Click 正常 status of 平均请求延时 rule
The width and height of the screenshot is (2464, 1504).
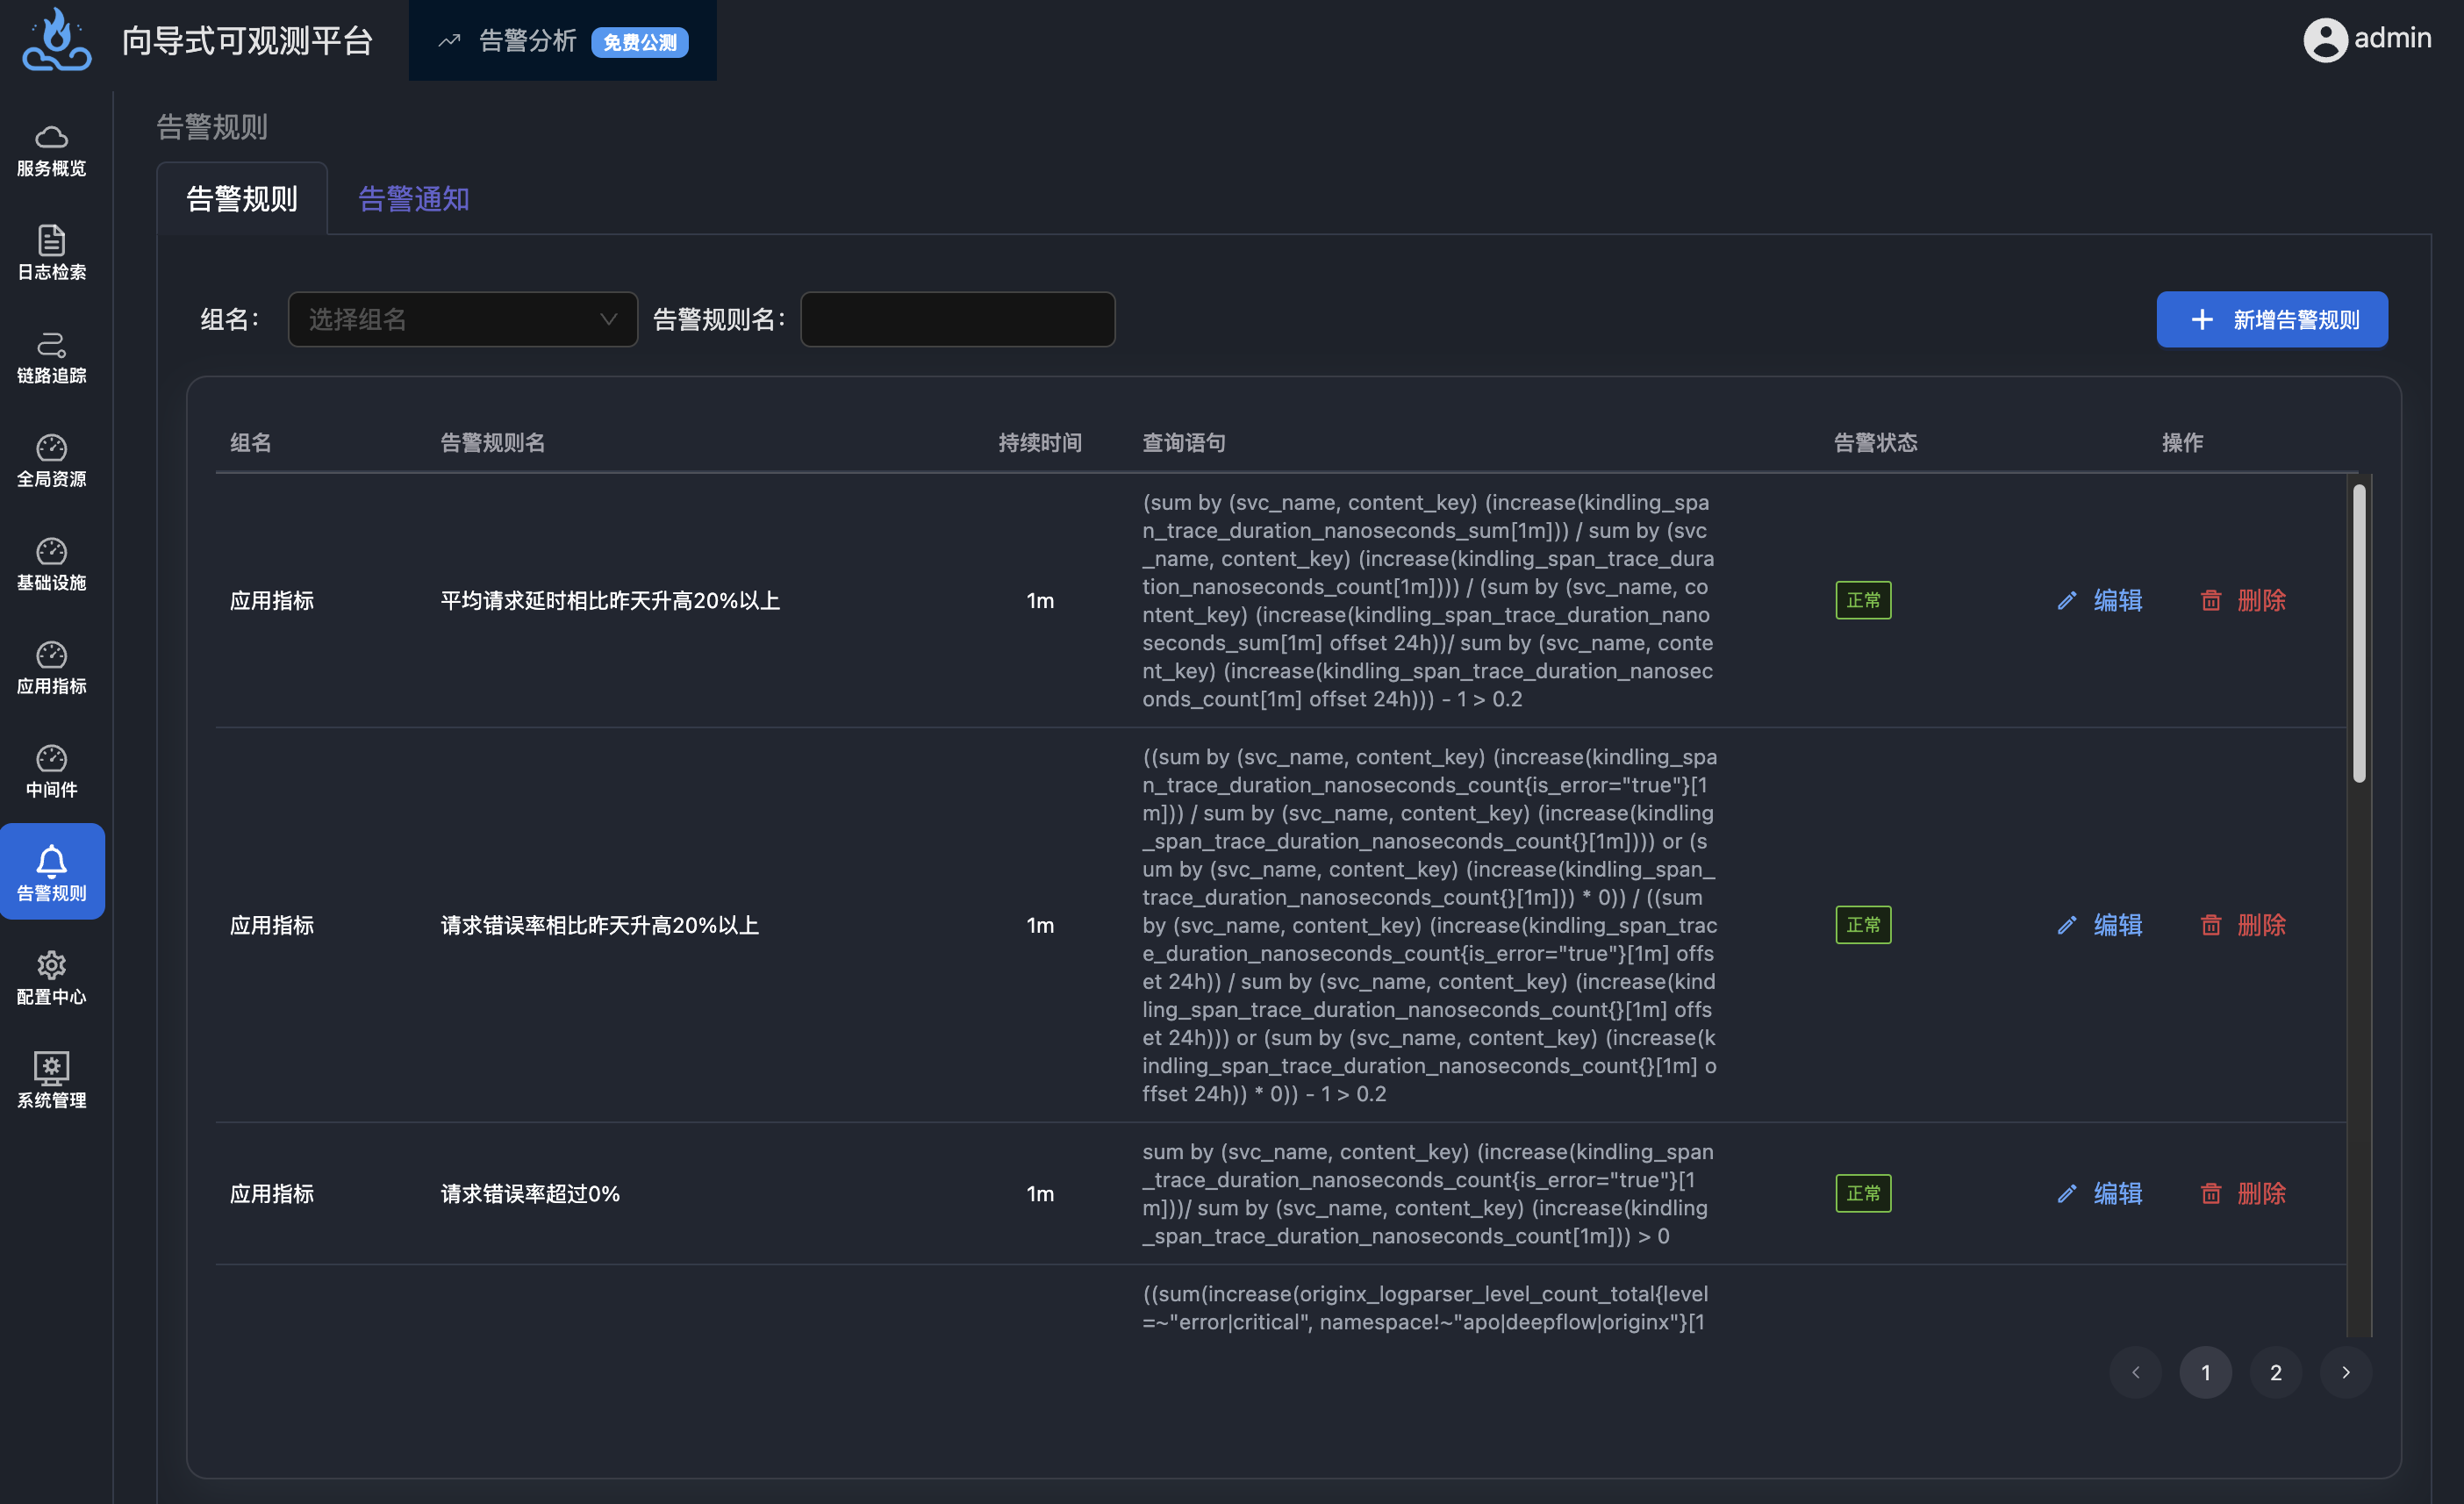(1863, 601)
